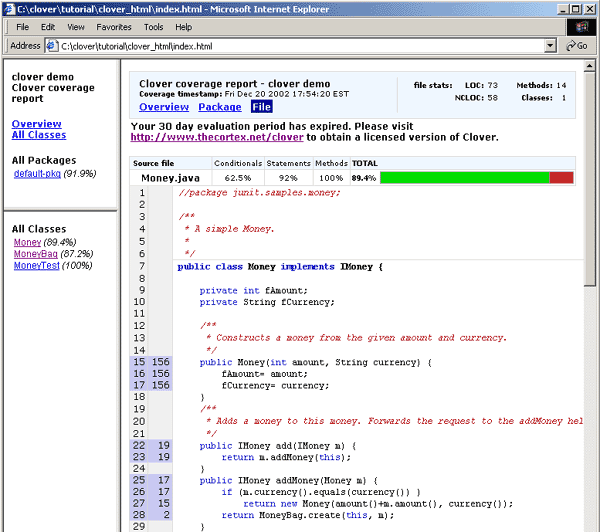This screenshot has height=532, width=600.
Task: Switch to Package tab in report header
Action: pyautogui.click(x=220, y=107)
